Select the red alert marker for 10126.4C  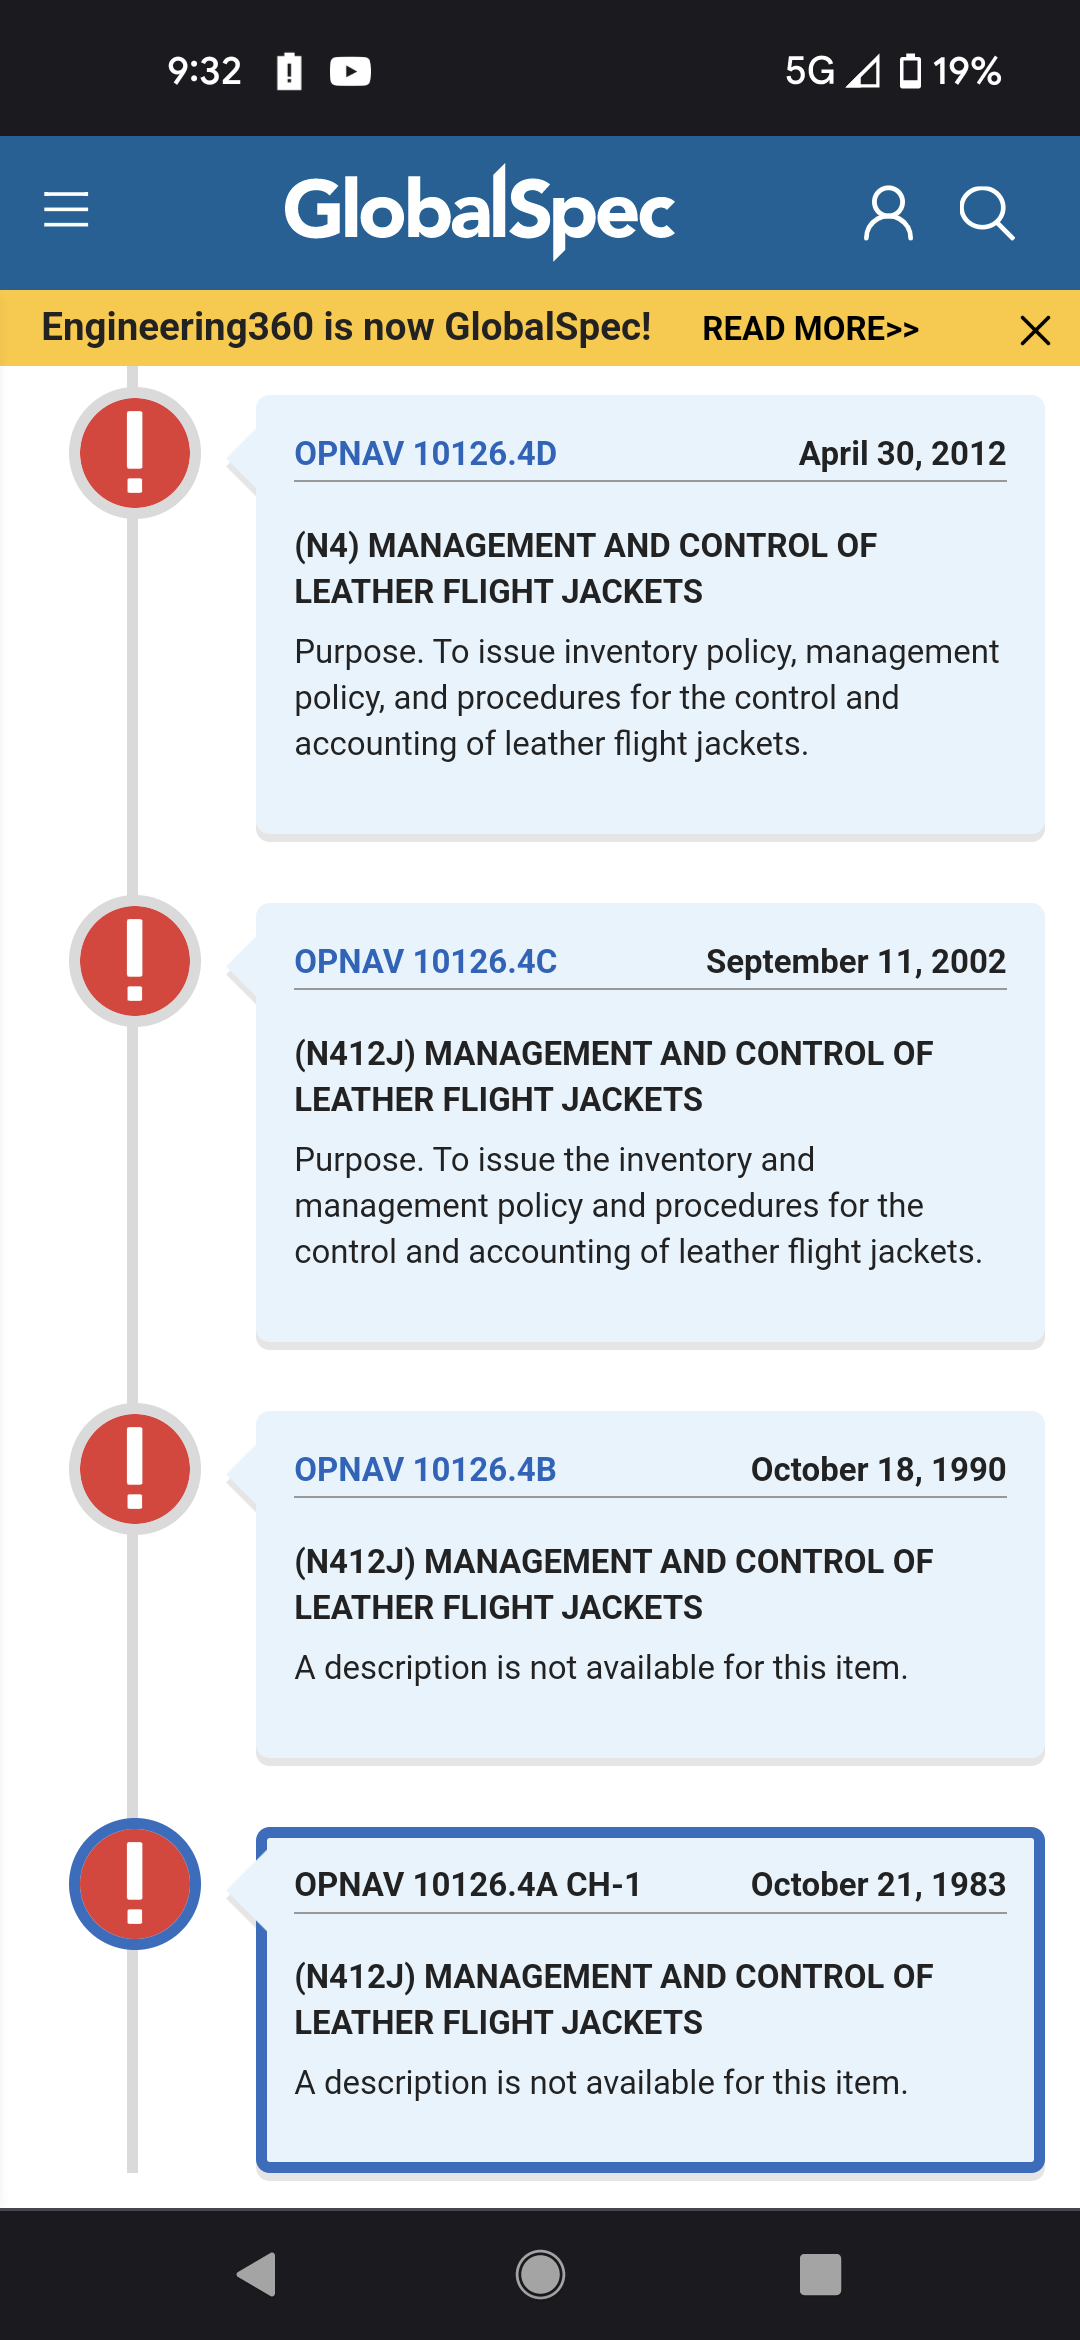[x=135, y=961]
